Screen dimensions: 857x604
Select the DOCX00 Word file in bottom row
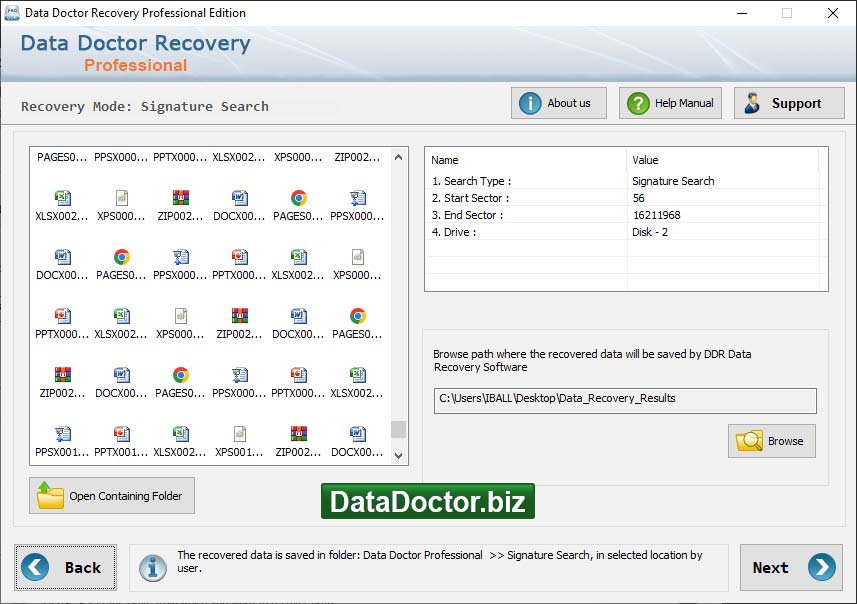[x=357, y=434]
